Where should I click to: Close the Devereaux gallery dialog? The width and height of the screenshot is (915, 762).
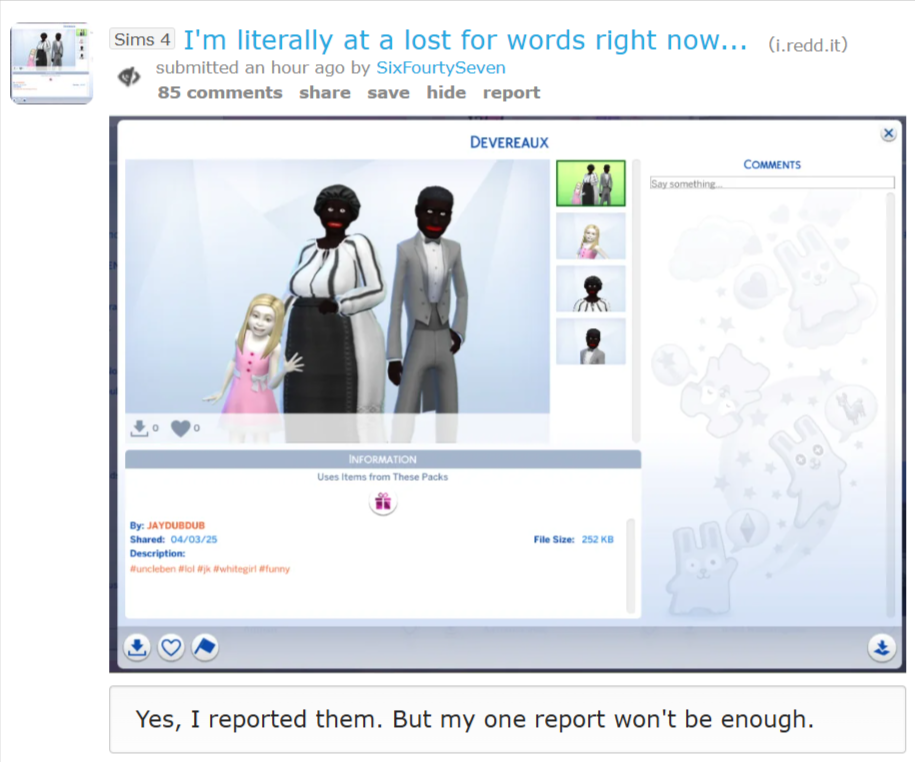[x=888, y=134]
